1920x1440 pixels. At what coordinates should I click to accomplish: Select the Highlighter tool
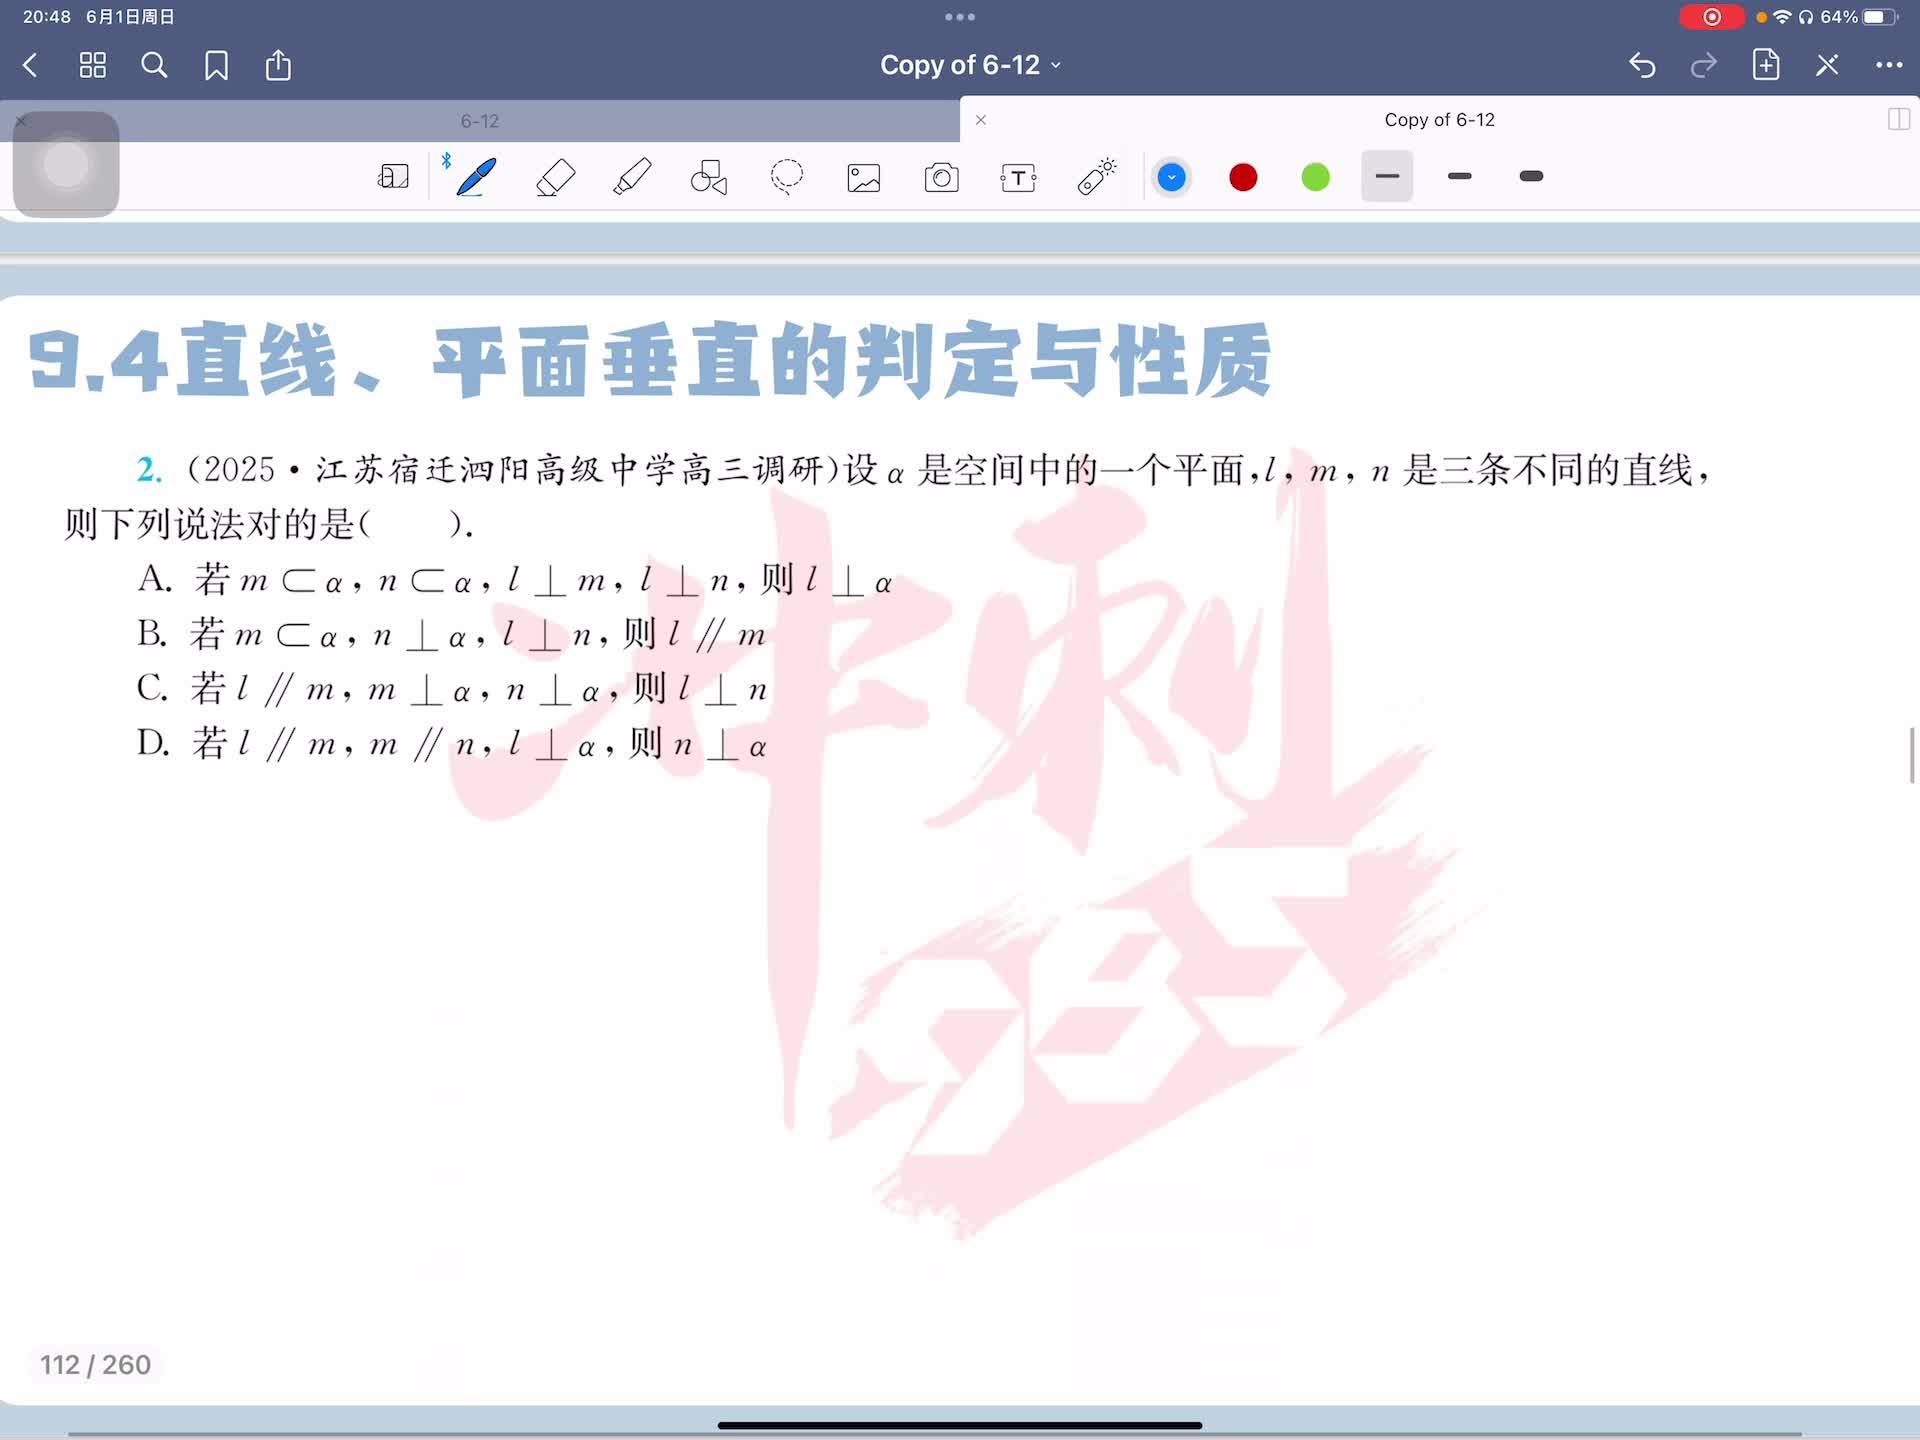632,177
